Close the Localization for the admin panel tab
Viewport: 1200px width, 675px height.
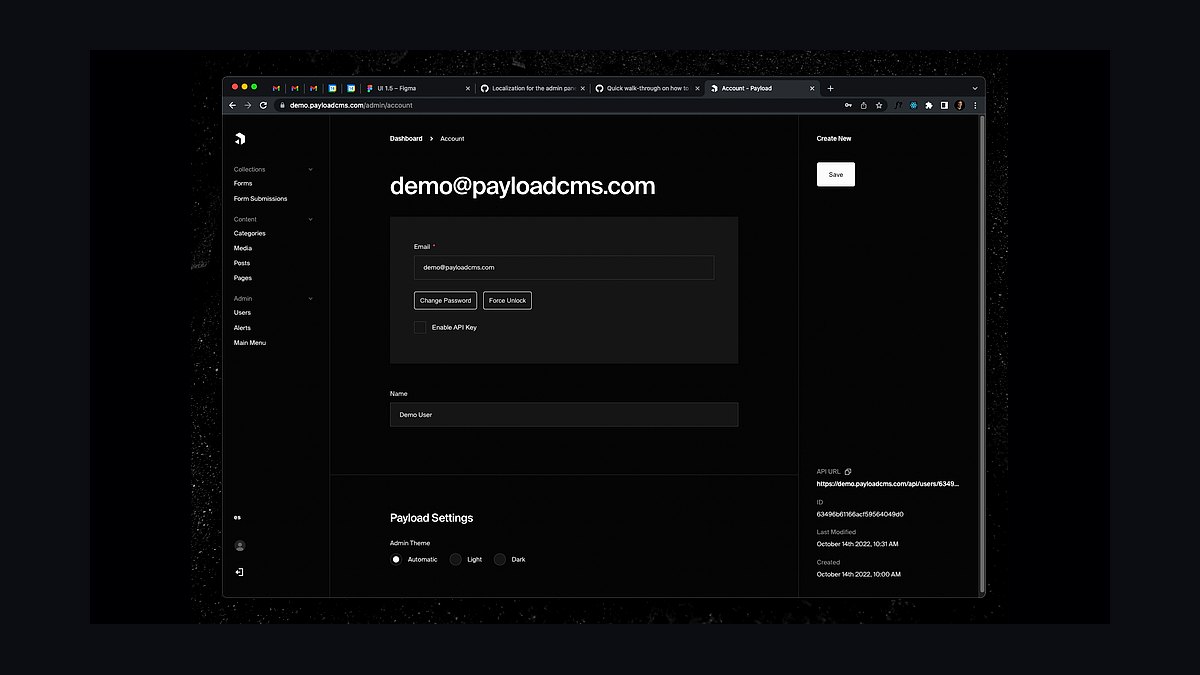point(582,88)
